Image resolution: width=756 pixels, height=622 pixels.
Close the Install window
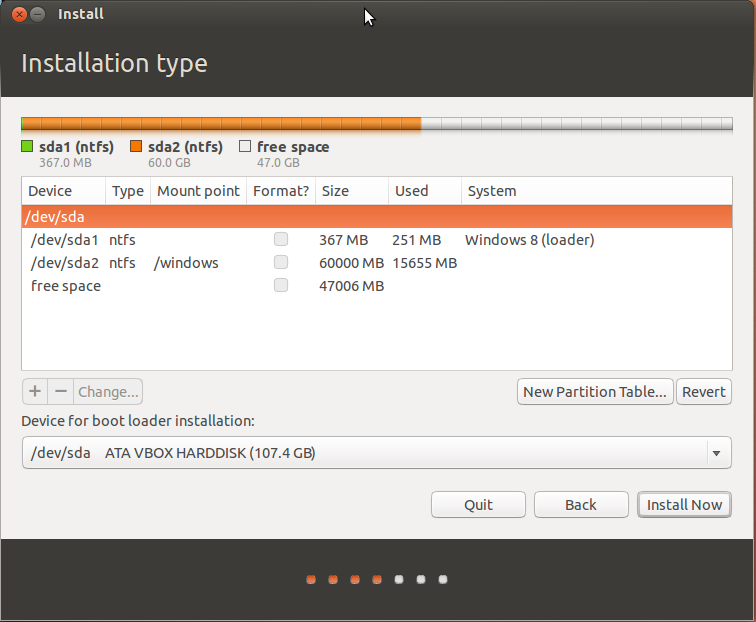click(19, 14)
